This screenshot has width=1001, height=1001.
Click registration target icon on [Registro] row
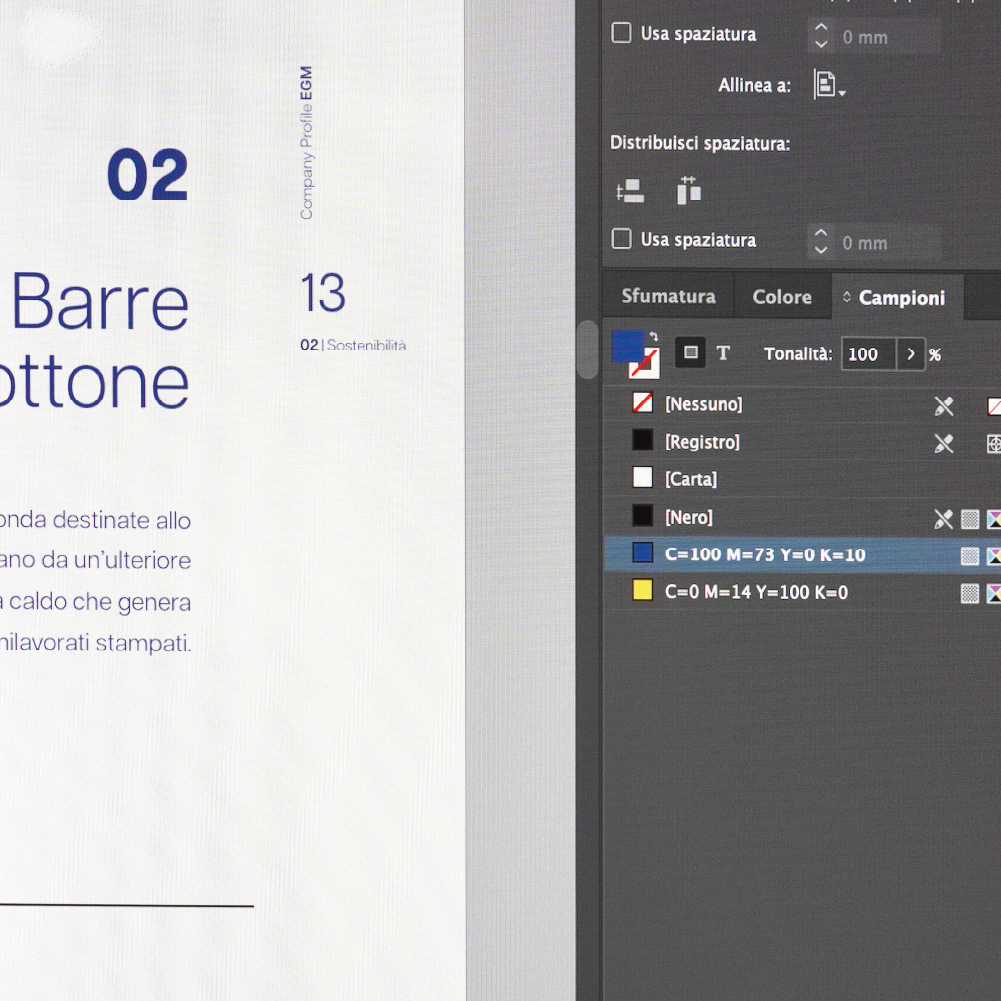(x=993, y=444)
